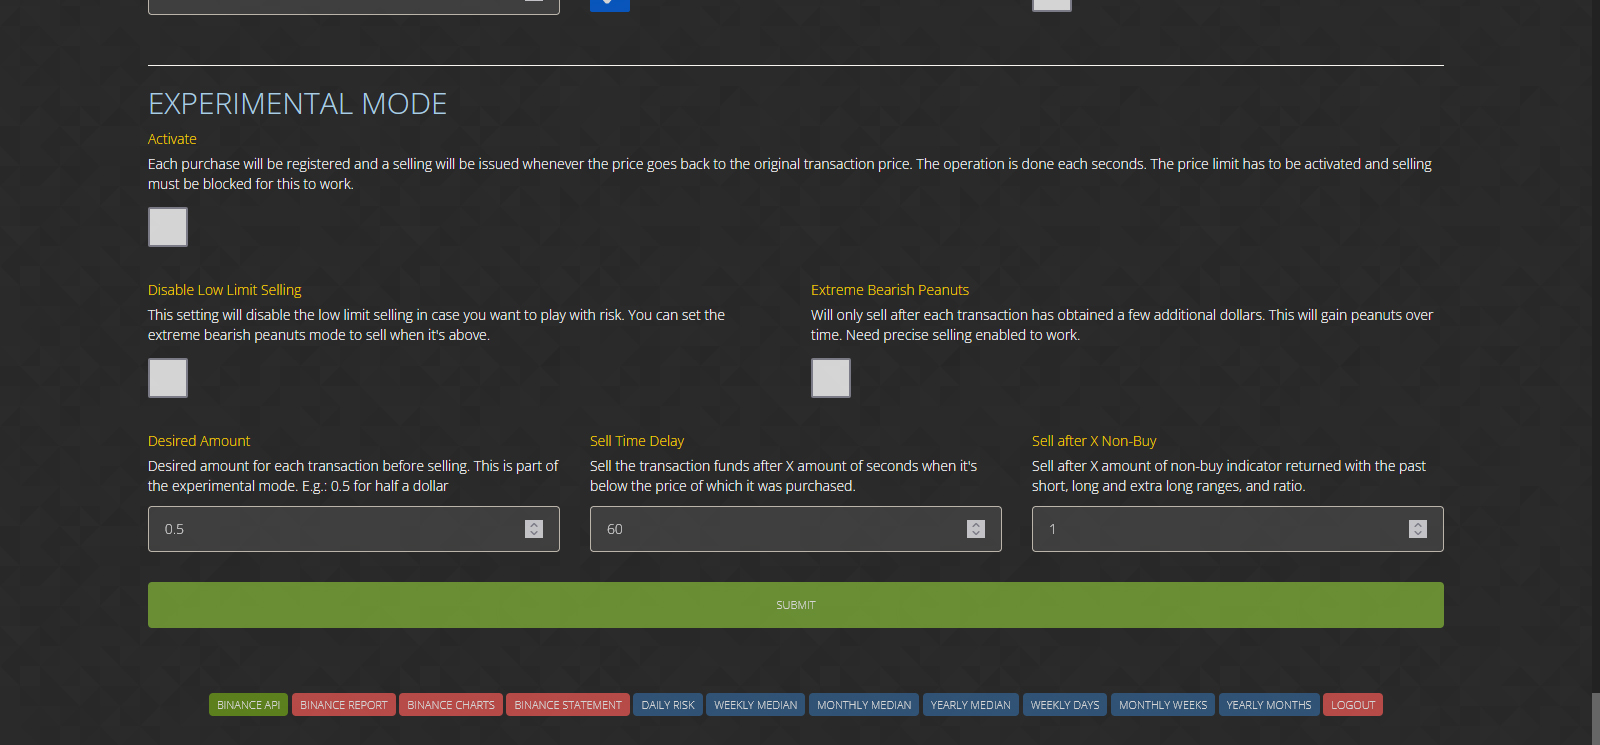Check the Extreme Bearish Peanuts box
The image size is (1600, 745).
830,378
